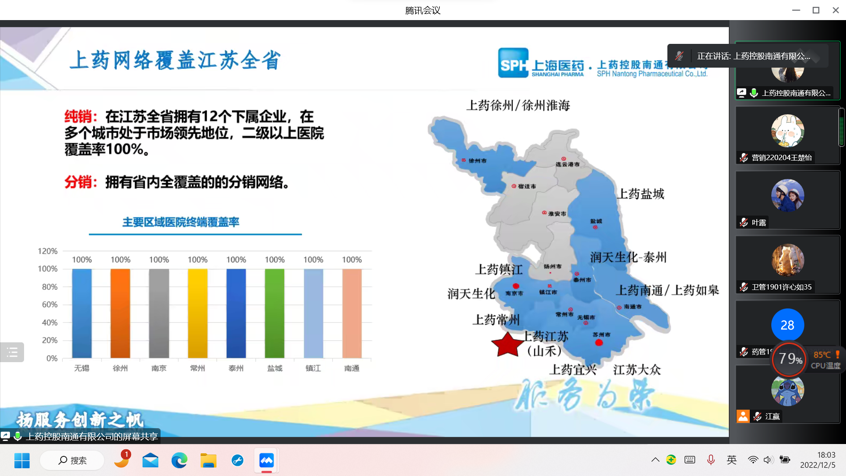Click the speaking presenter tile 上药控股南通有限公
Screen dimensions: 846x476
point(787,71)
